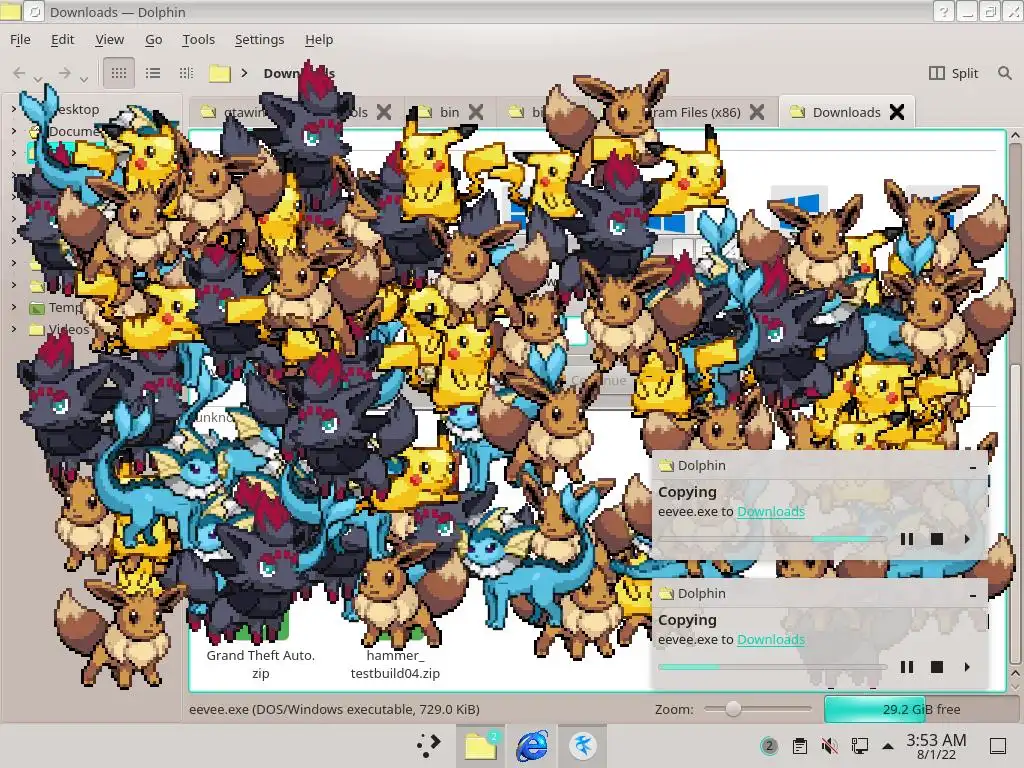Pause the upper Dolphin copy job

coord(906,539)
